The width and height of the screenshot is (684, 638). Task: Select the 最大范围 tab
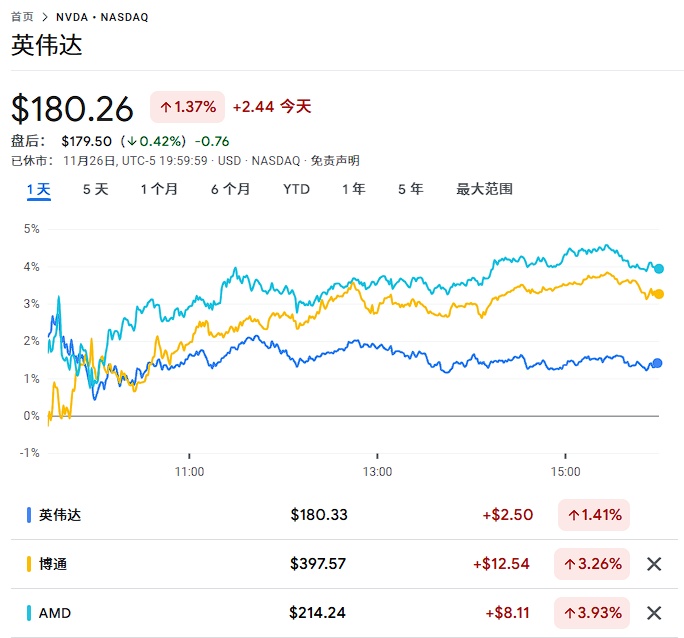pos(484,189)
